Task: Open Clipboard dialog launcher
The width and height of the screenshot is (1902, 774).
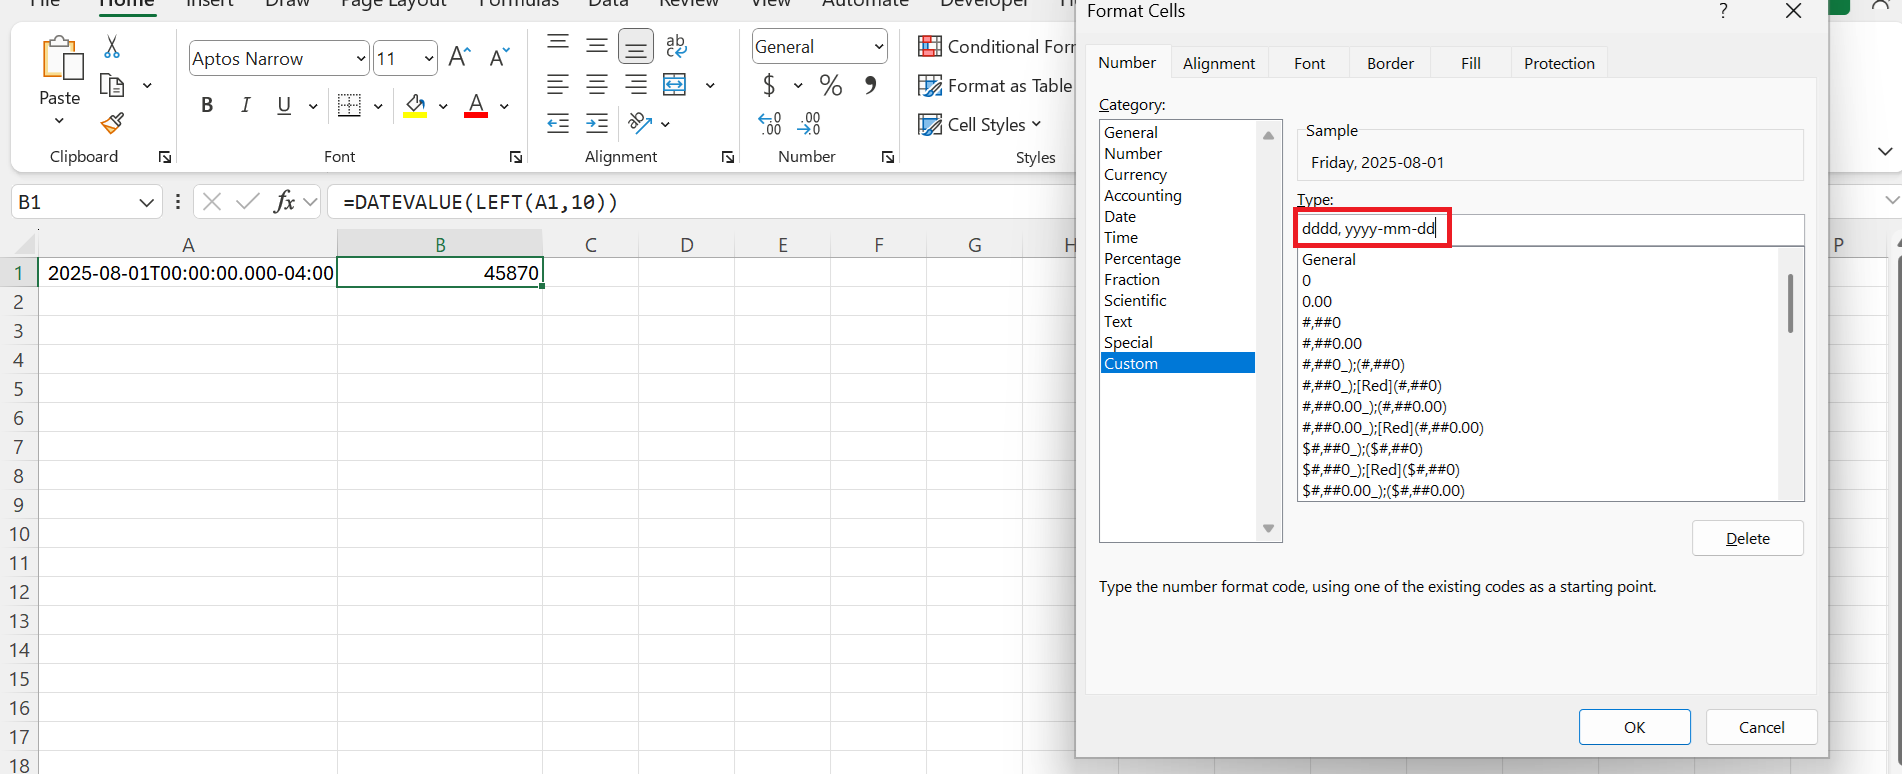Action: [x=164, y=157]
